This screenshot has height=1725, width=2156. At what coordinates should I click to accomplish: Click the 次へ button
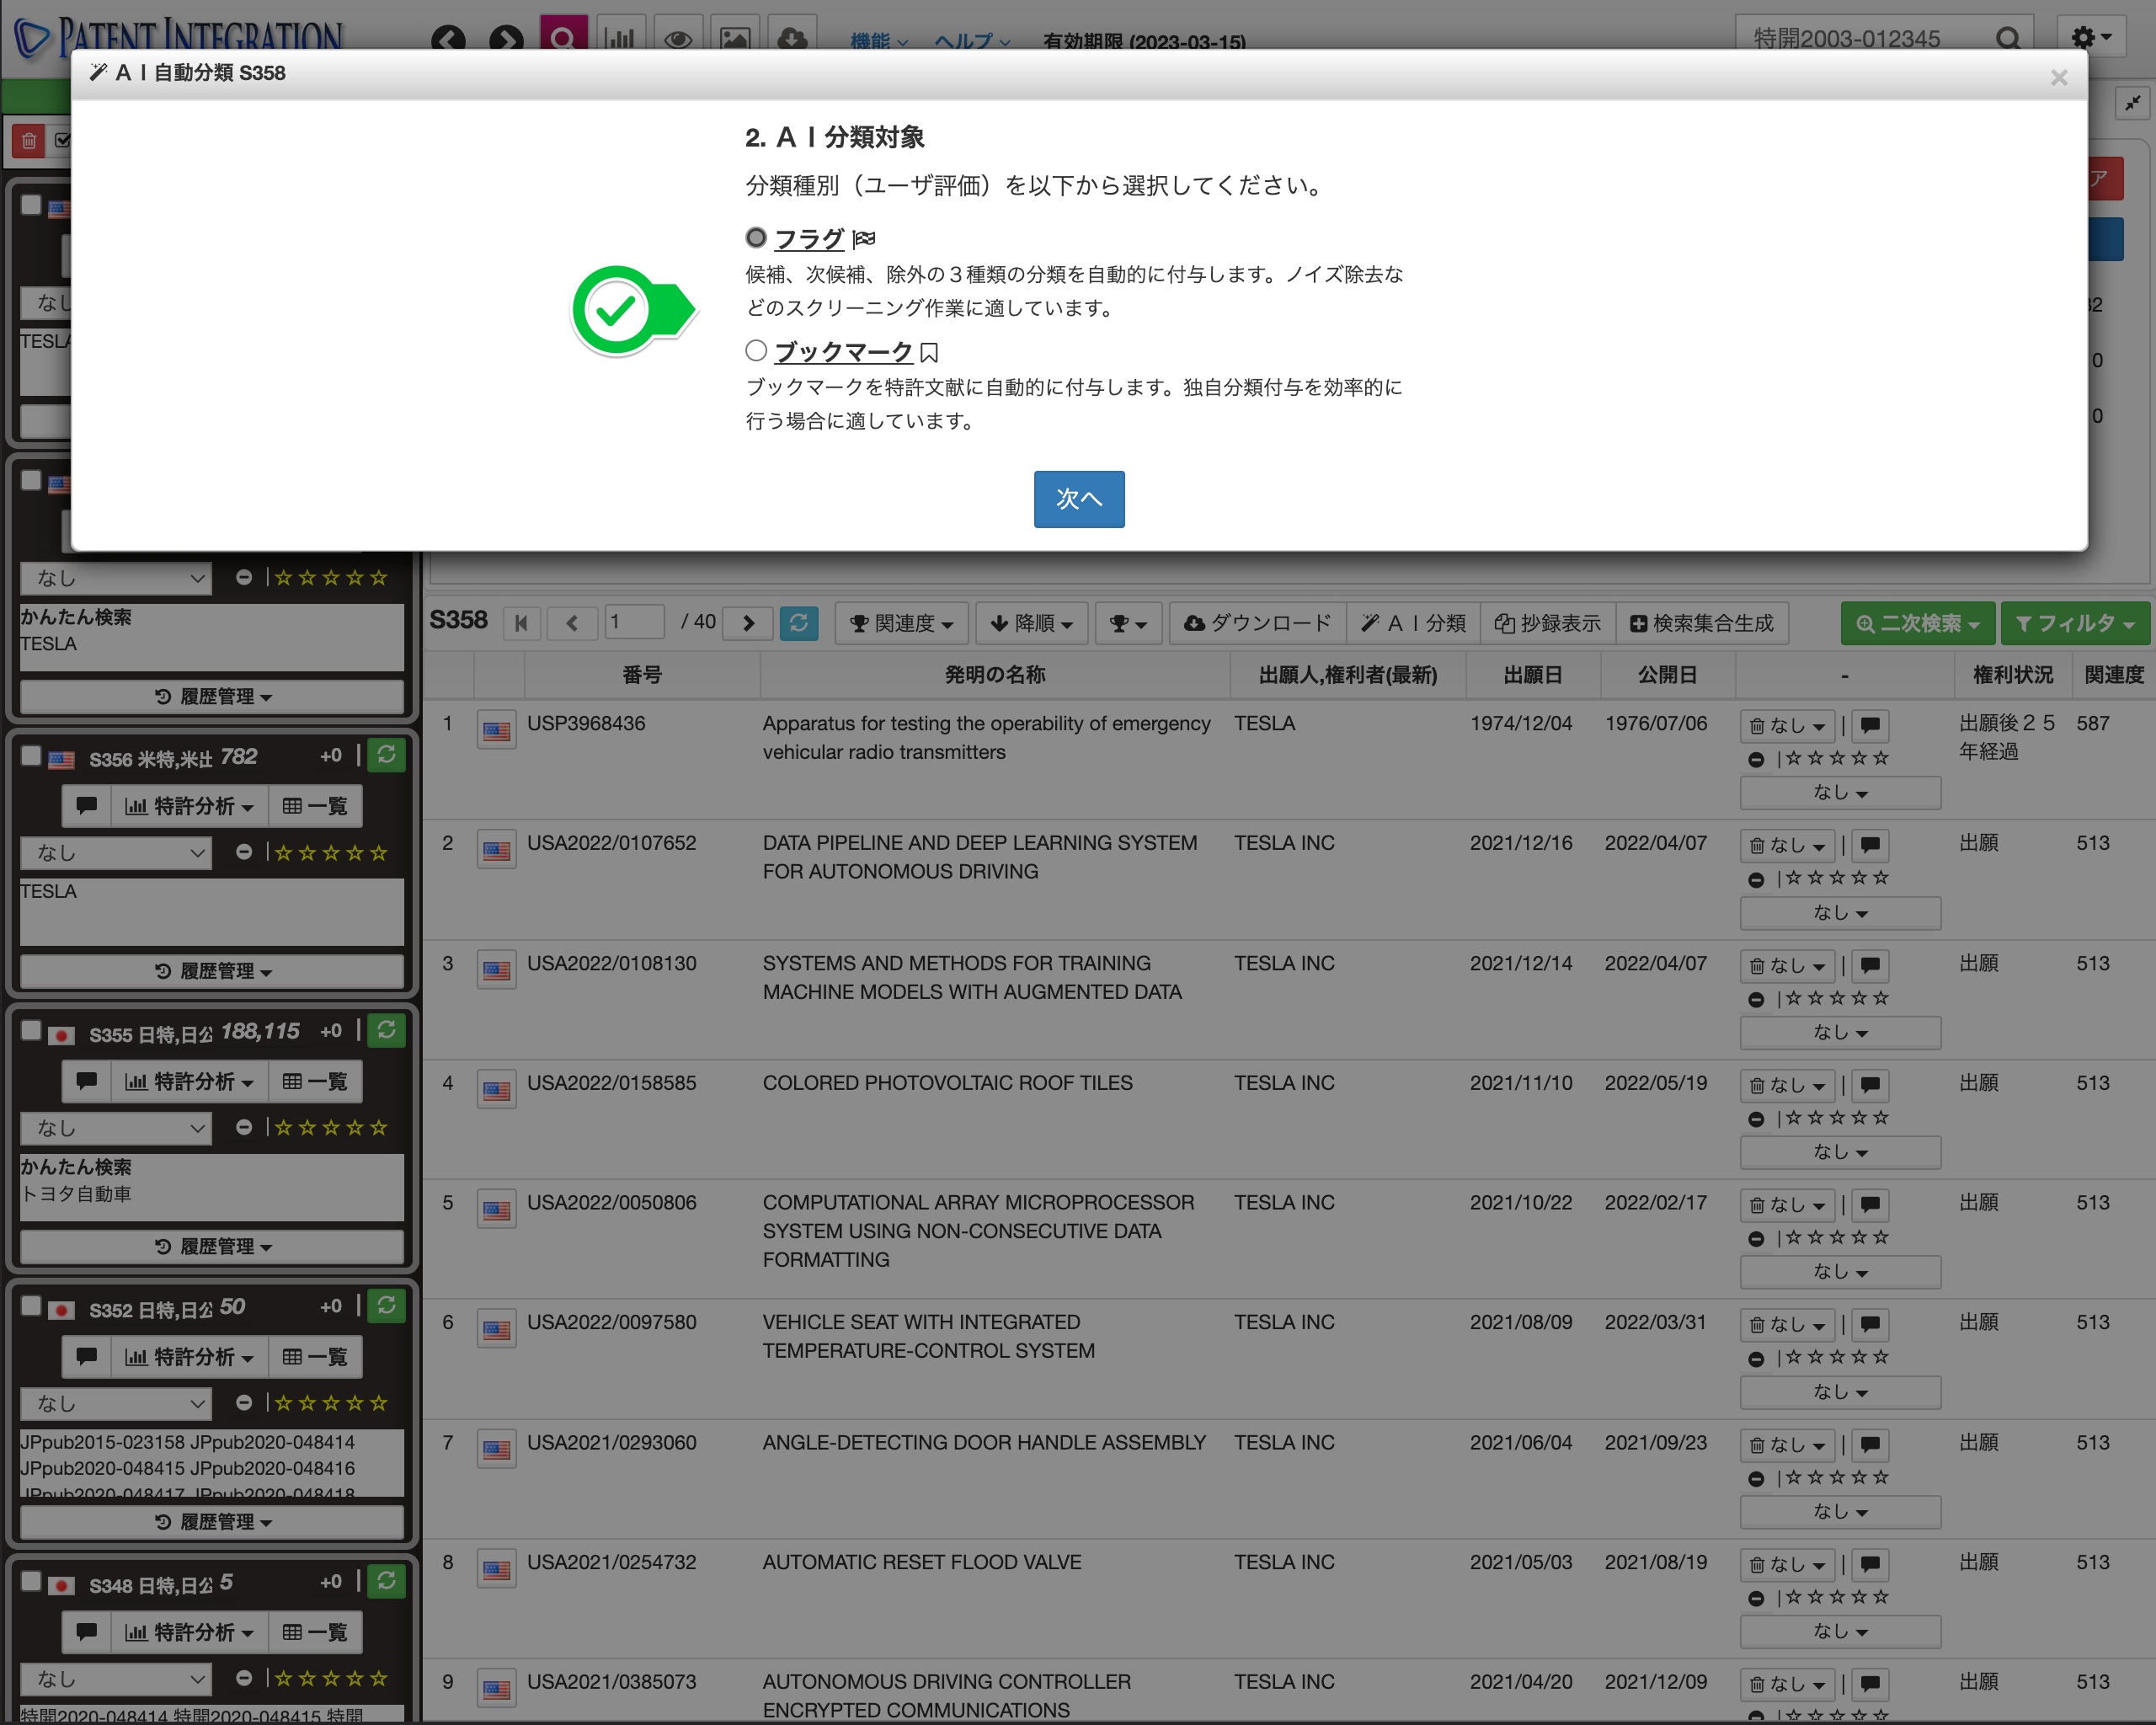tap(1078, 499)
